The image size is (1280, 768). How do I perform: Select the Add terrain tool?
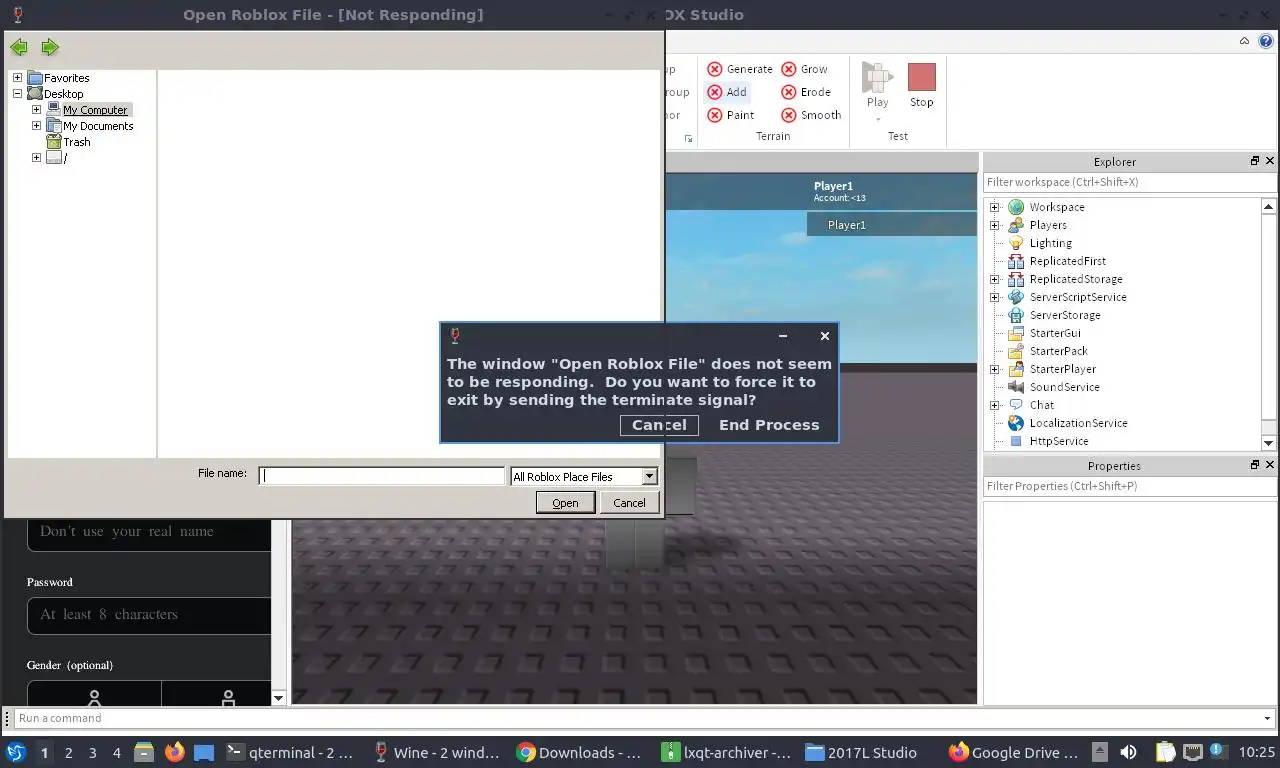coord(727,91)
